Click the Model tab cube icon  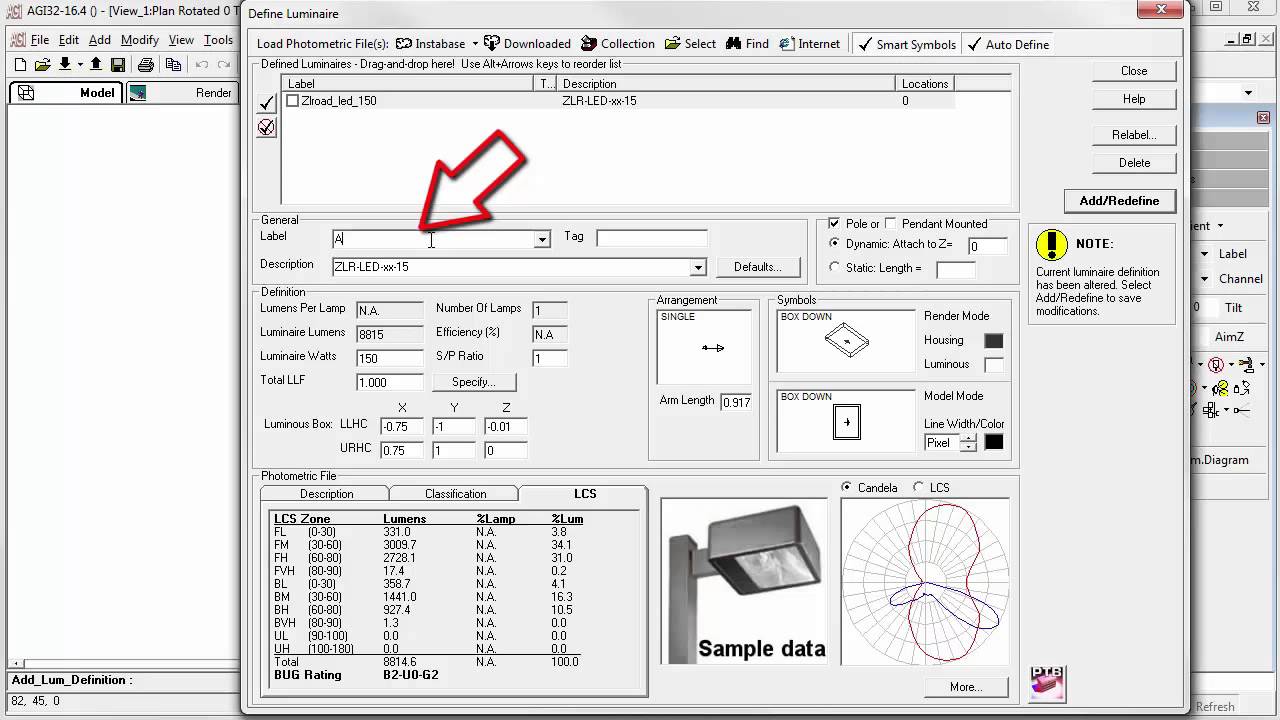point(26,93)
